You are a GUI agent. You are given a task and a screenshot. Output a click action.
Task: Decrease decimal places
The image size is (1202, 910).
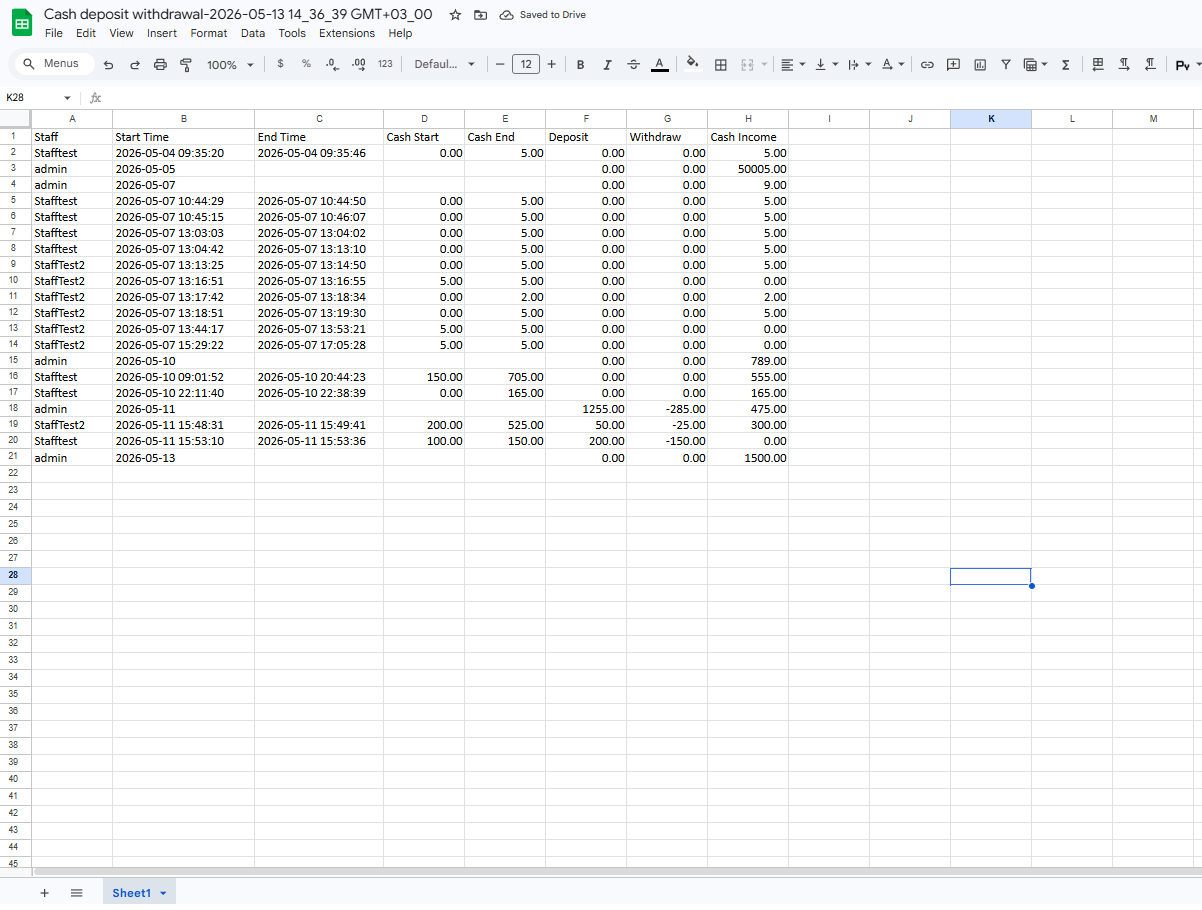[x=332, y=64]
